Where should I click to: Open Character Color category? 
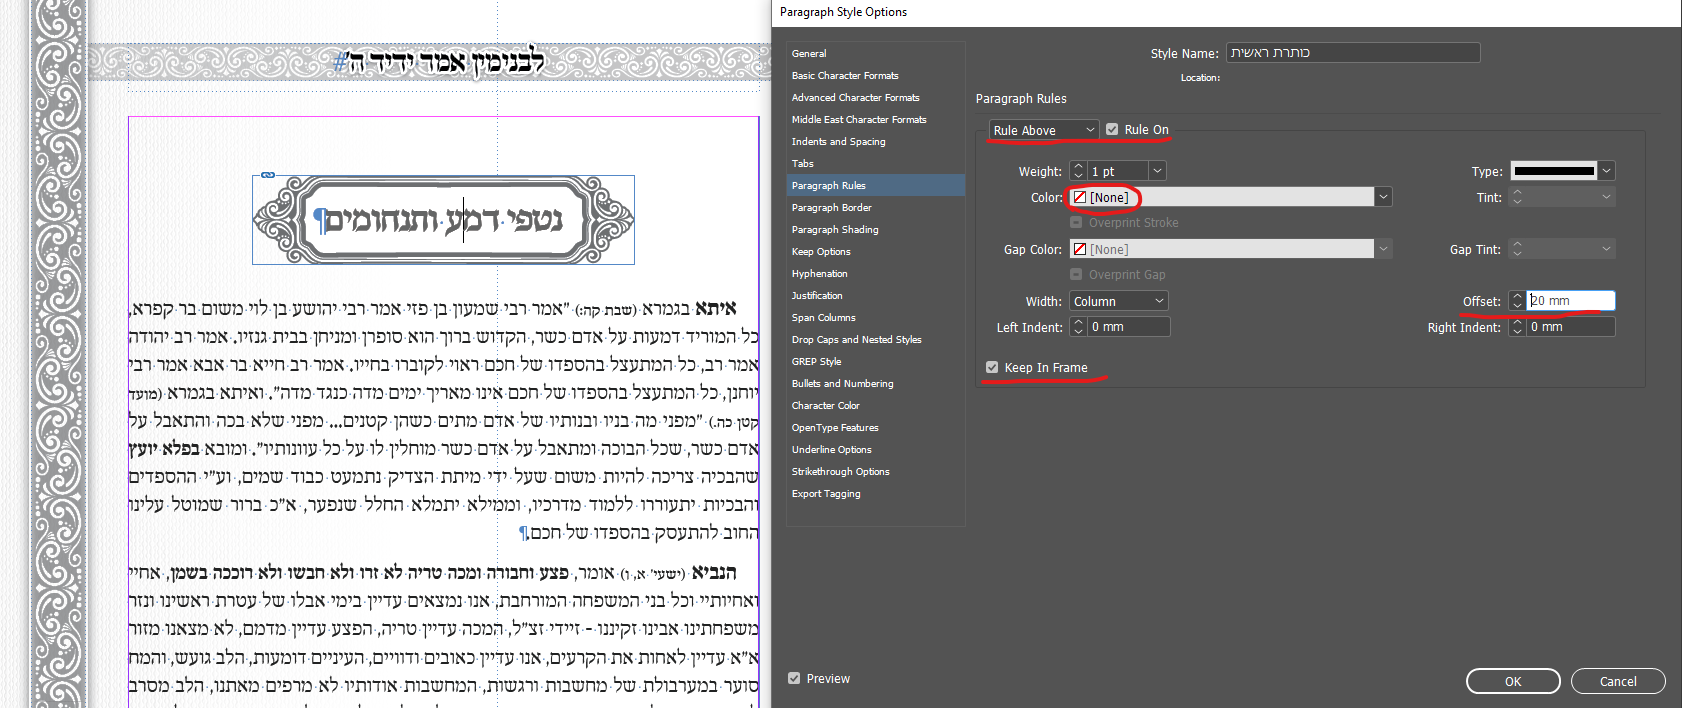[x=825, y=405]
